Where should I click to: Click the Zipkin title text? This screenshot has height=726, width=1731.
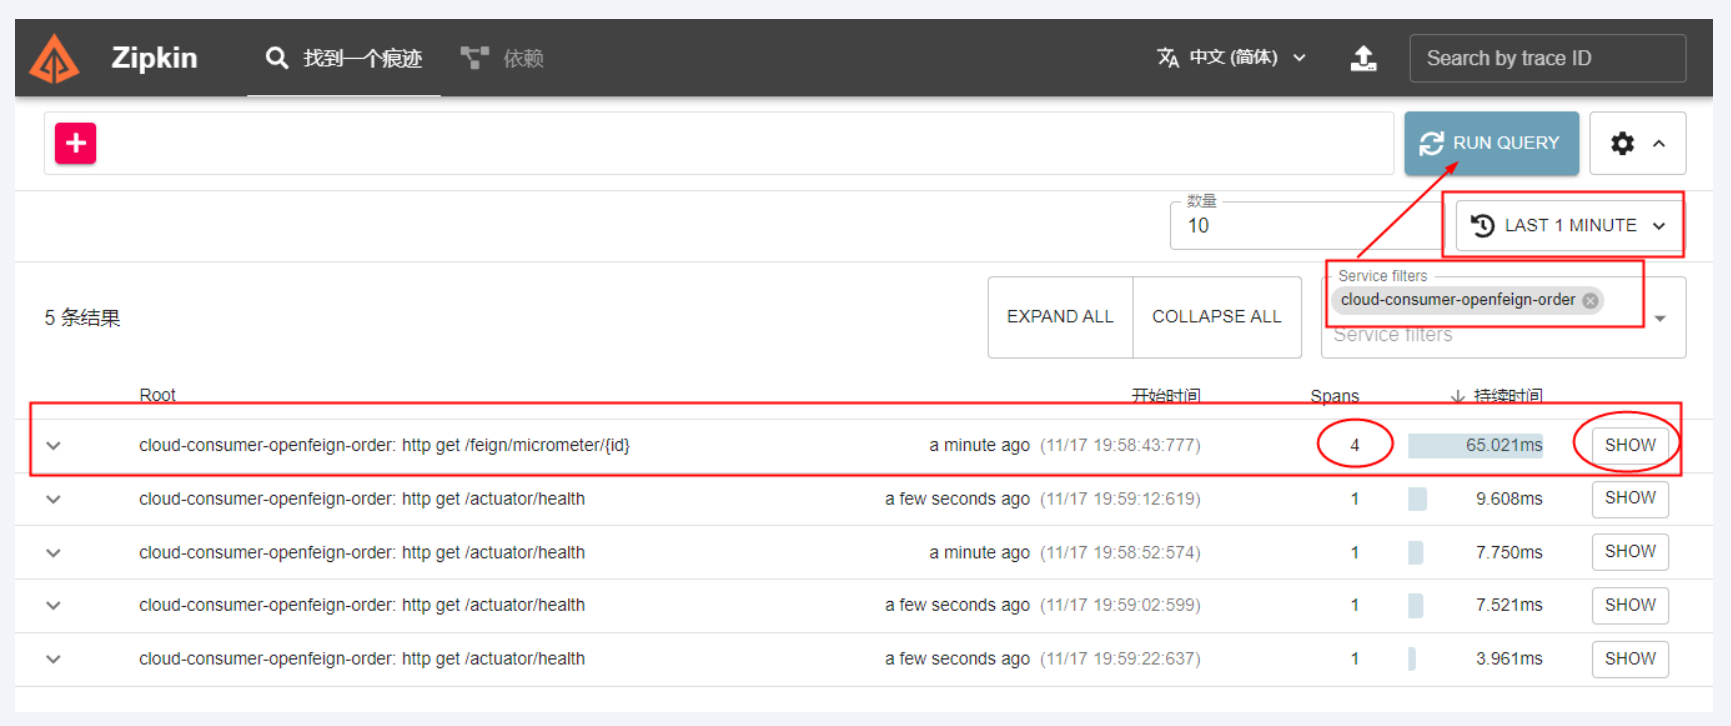154,58
